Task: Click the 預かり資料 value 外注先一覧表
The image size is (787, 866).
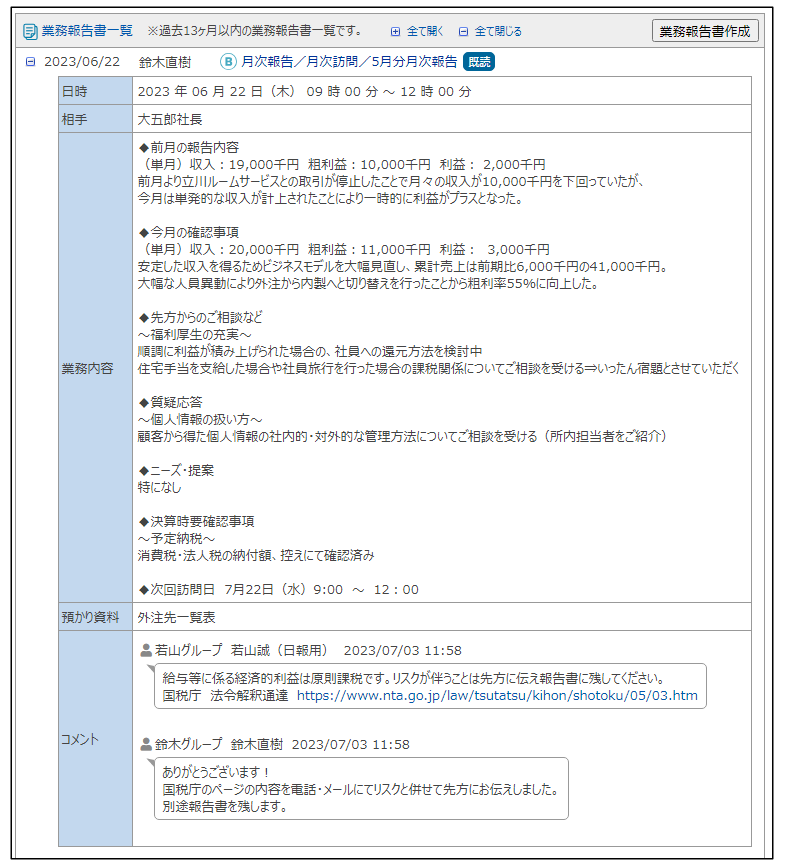Action: pyautogui.click(x=176, y=617)
